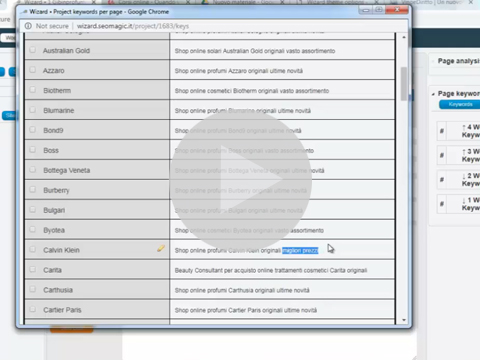
Task: Click the Carthusia keyword phrase cell
Action: [282, 290]
